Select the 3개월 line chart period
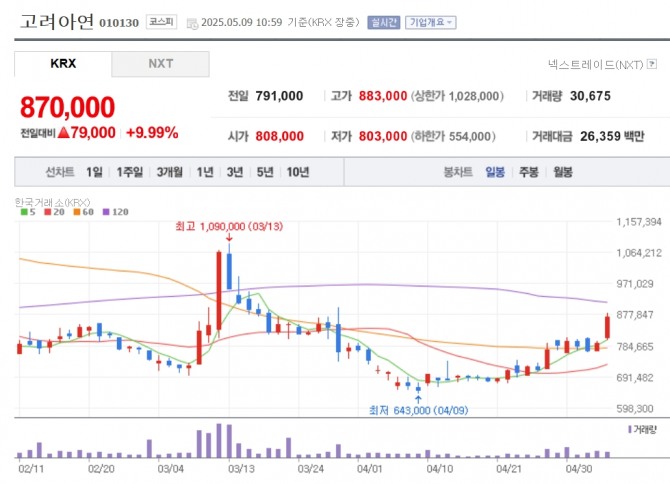The width and height of the screenshot is (670, 484). pos(170,172)
